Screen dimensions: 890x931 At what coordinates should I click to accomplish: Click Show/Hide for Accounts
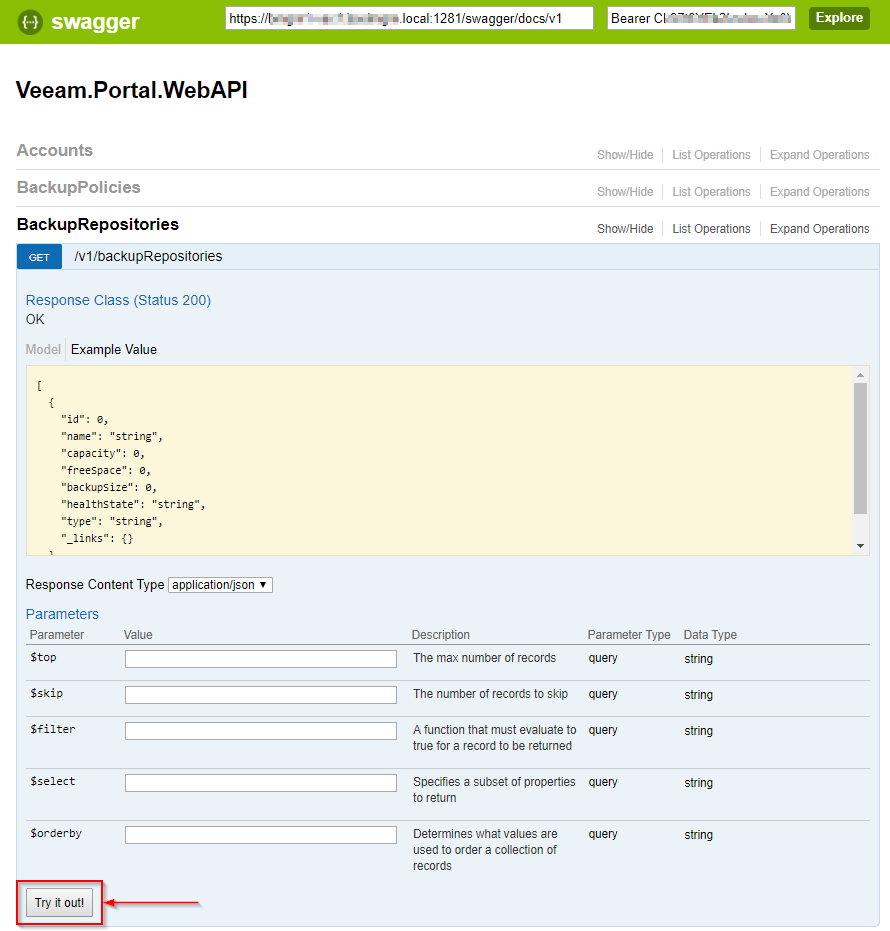click(x=625, y=155)
